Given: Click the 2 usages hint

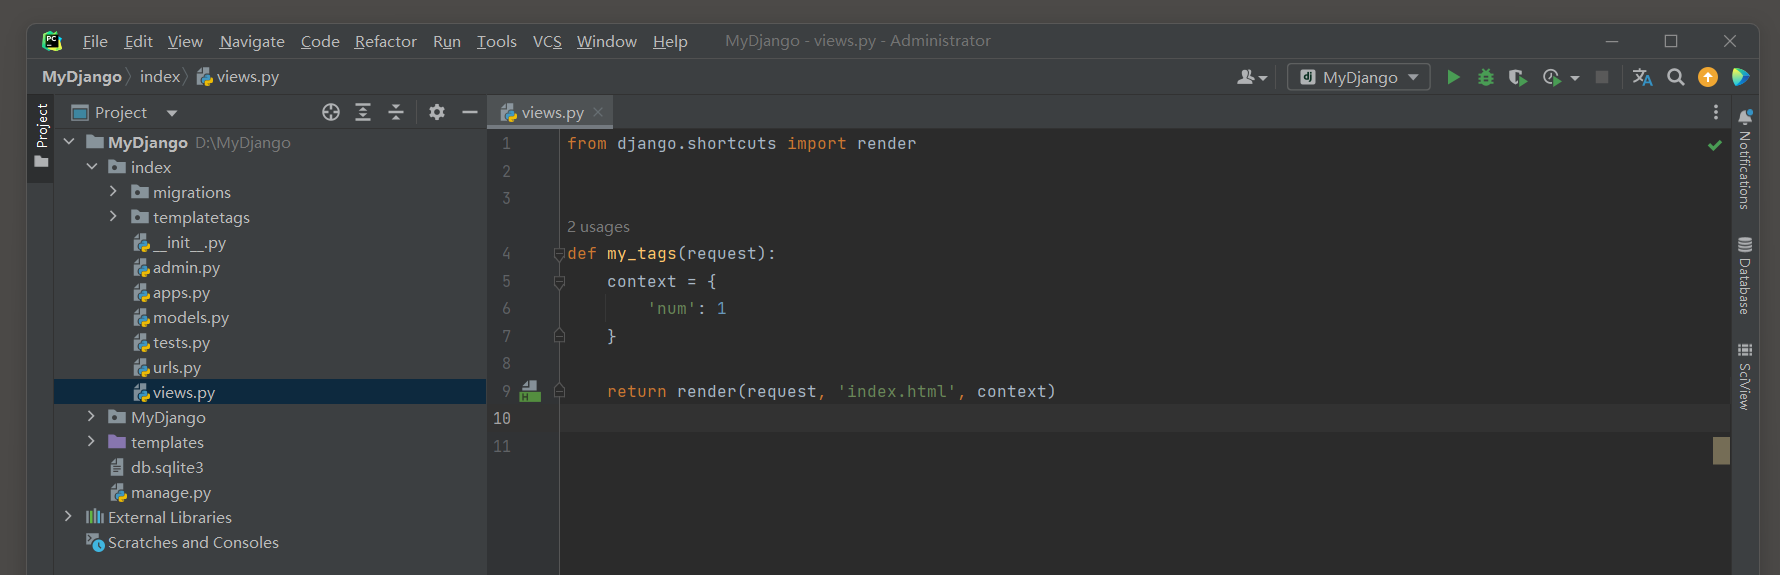Looking at the screenshot, I should 598,227.
